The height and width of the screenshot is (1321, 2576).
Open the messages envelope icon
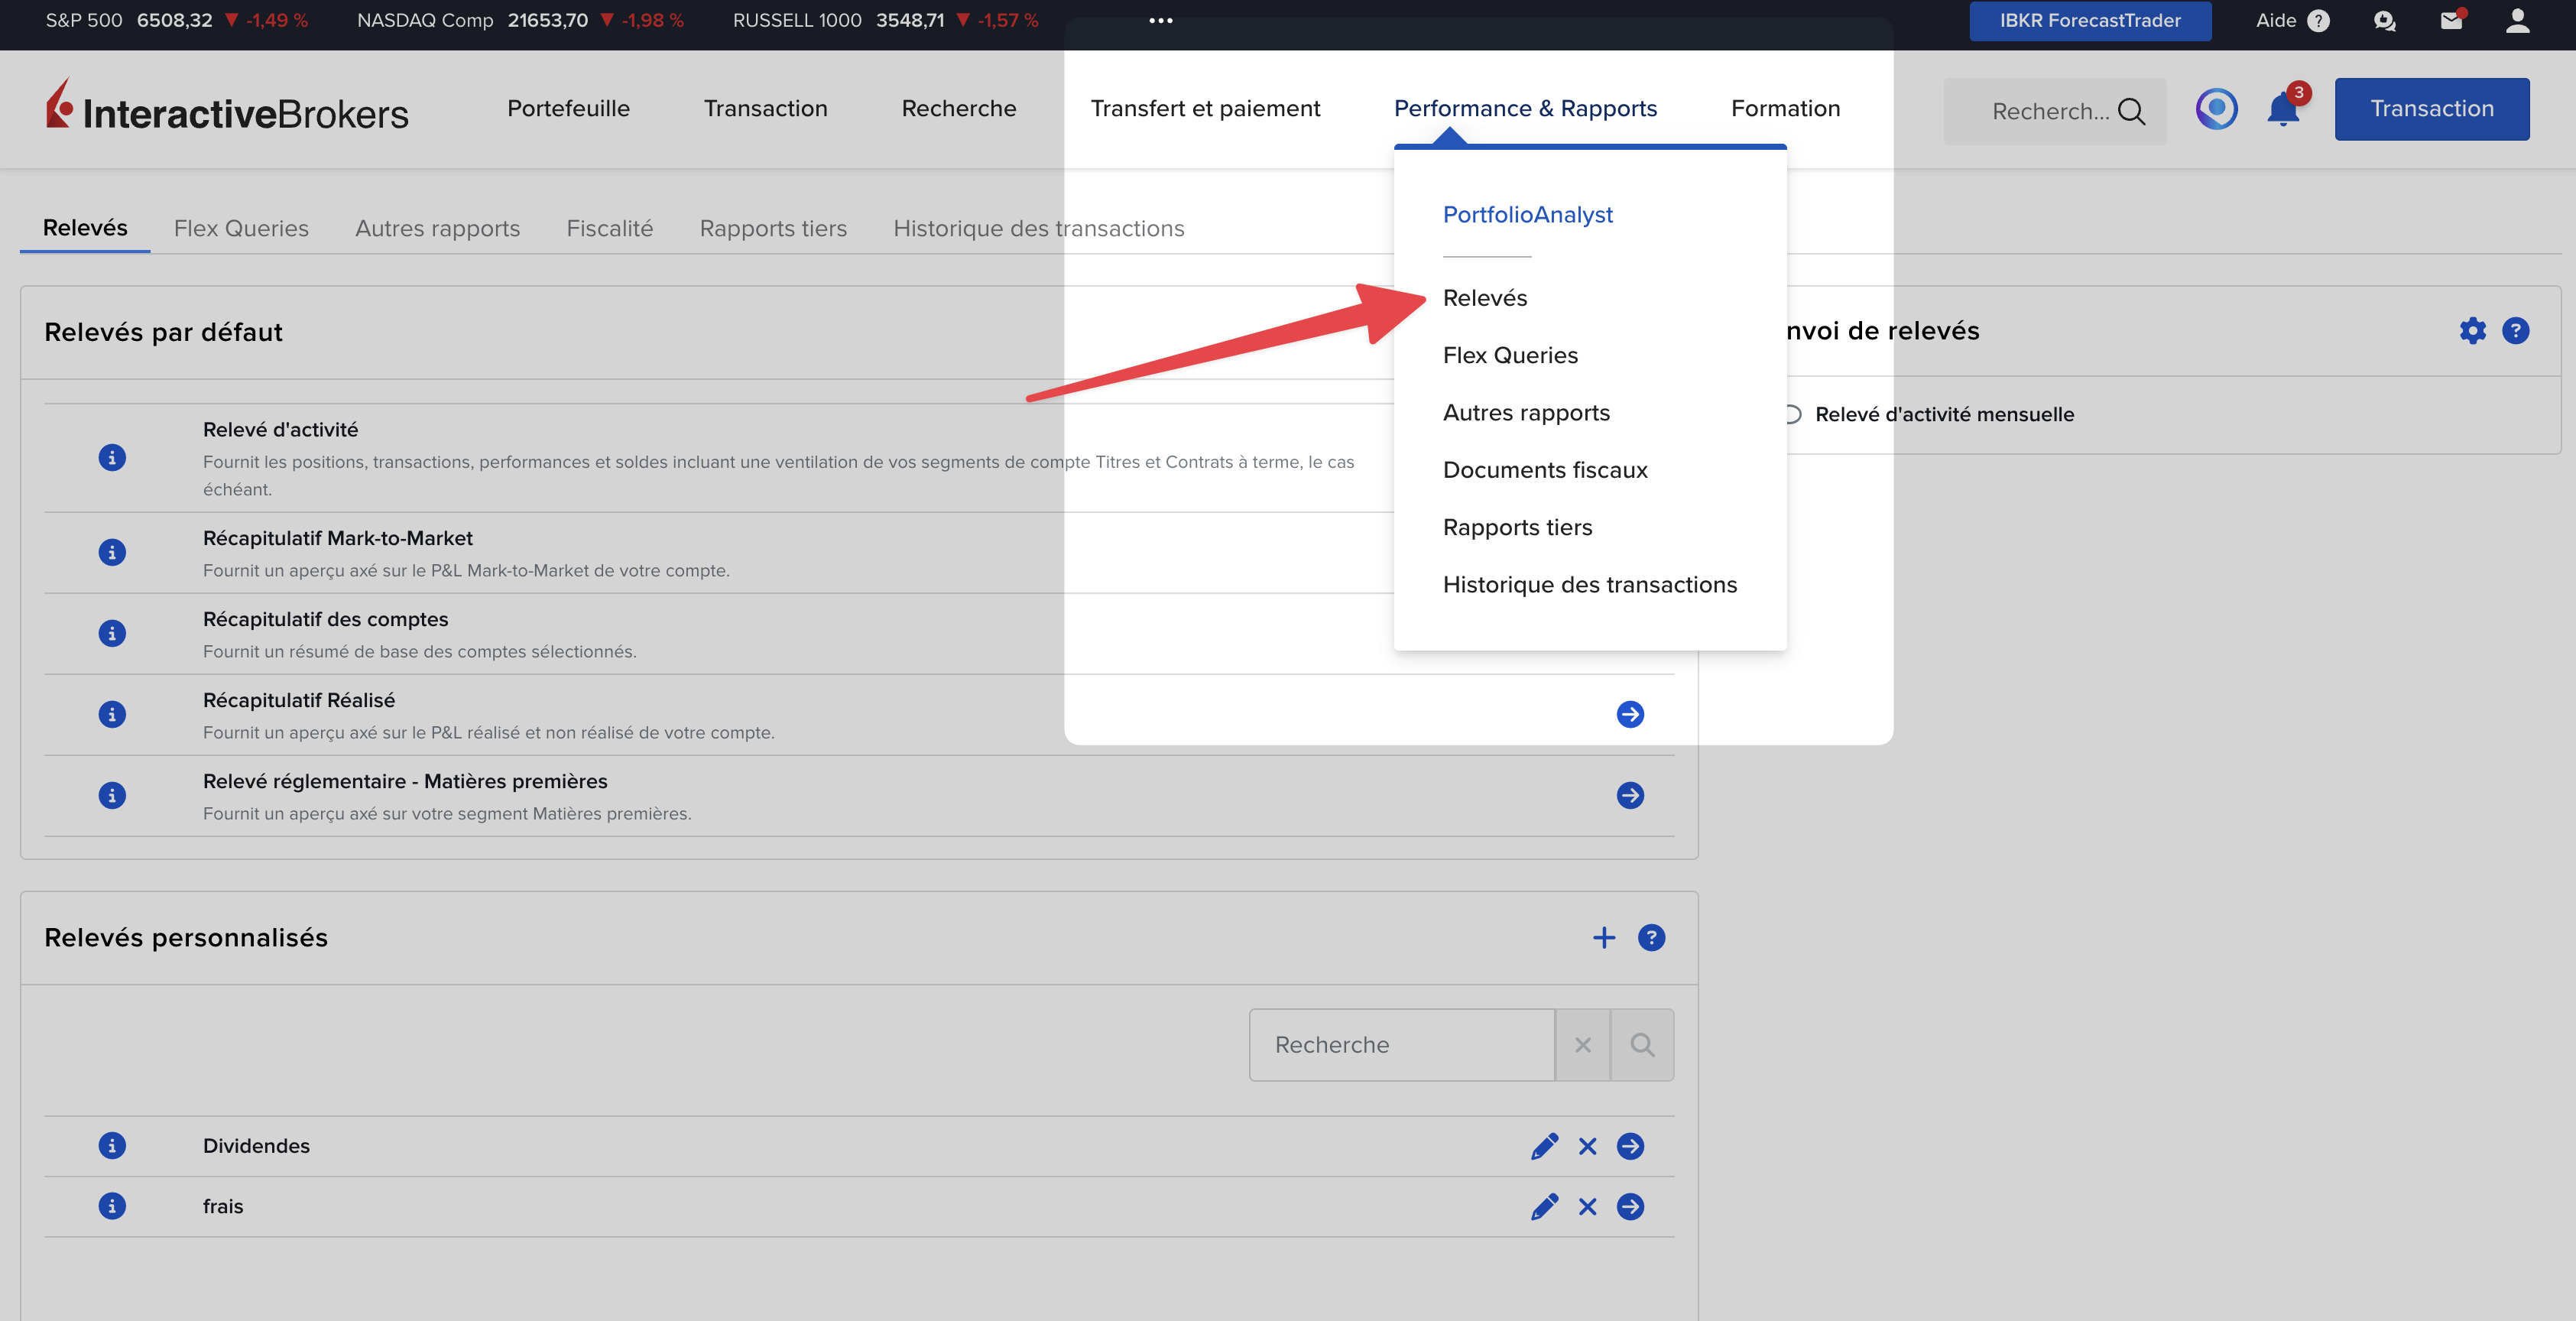coord(2450,21)
